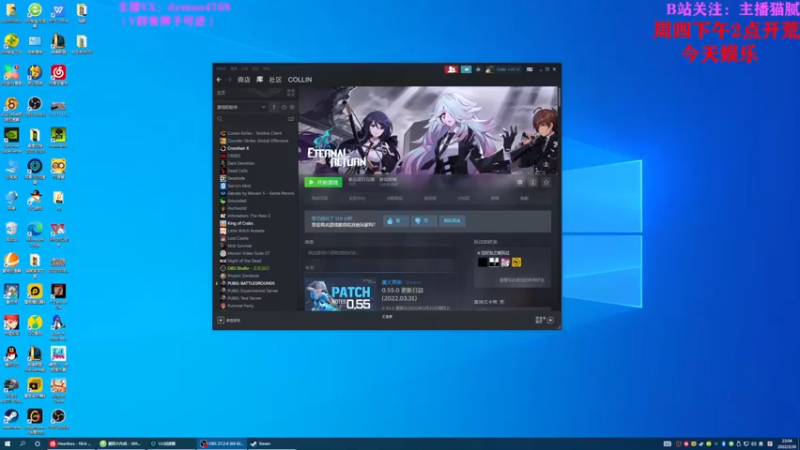Select Hurtworld in the game list
800x450 pixels.
coord(236,208)
